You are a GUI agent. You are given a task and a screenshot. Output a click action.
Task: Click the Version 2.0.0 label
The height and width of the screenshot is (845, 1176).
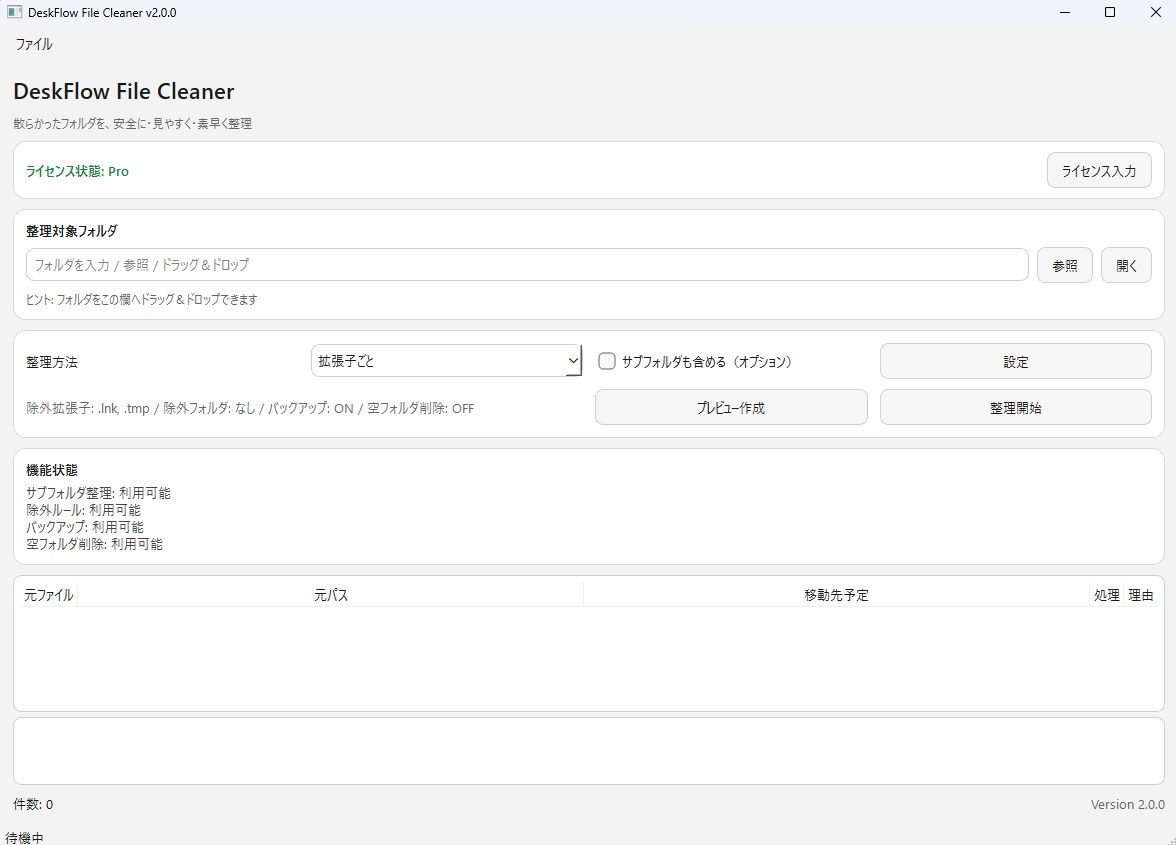coord(1127,804)
